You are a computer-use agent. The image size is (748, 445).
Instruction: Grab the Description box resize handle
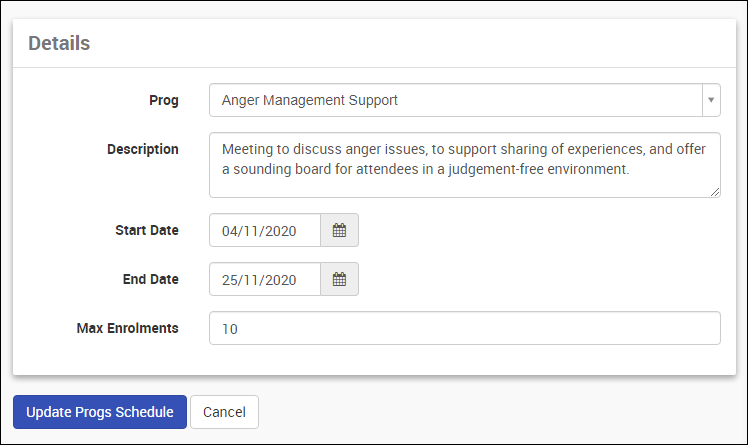tap(715, 192)
